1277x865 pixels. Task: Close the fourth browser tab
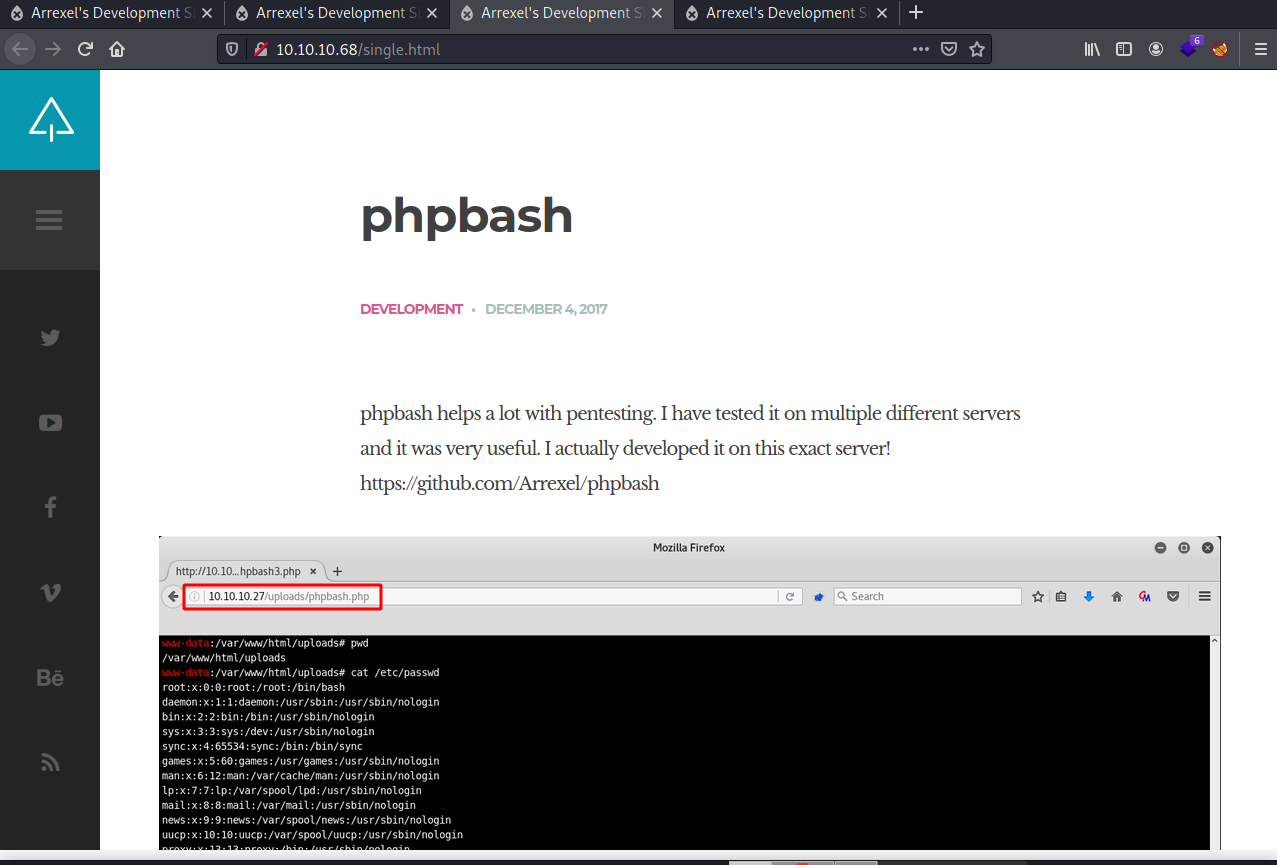pyautogui.click(x=881, y=13)
